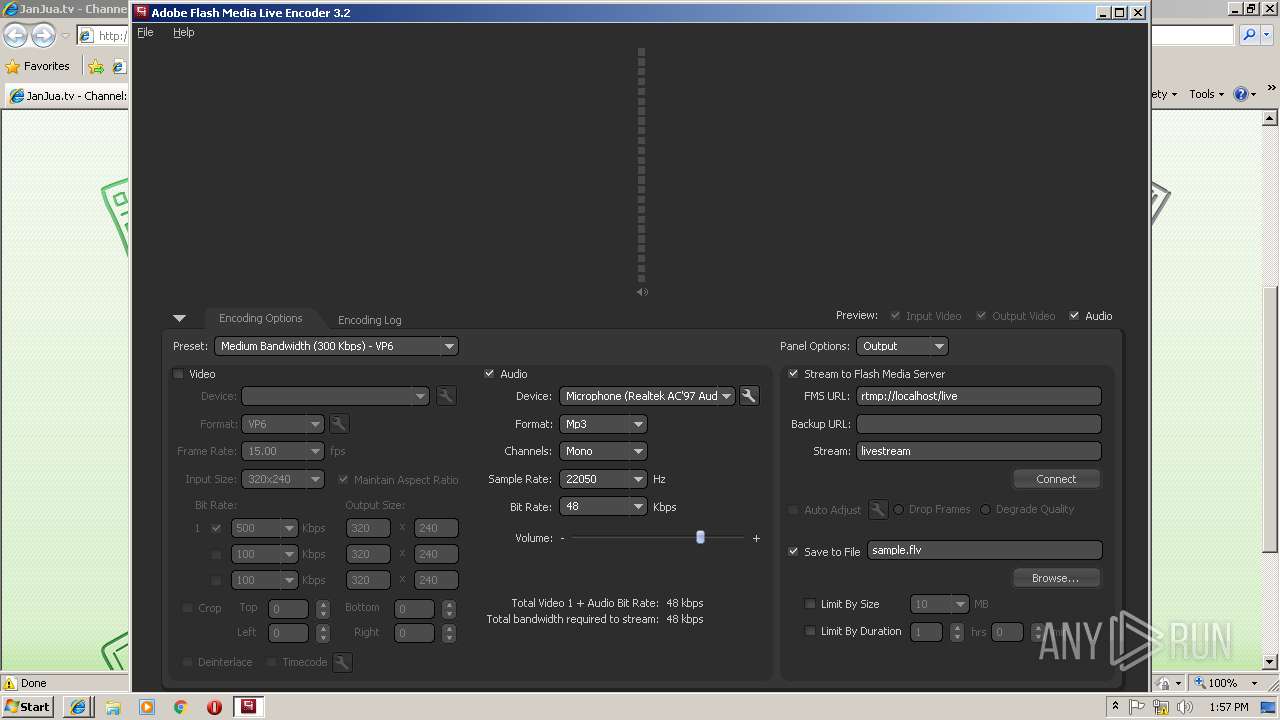1280x720 pixels.
Task: Open Windows Explorer folder in taskbar
Action: (x=113, y=707)
